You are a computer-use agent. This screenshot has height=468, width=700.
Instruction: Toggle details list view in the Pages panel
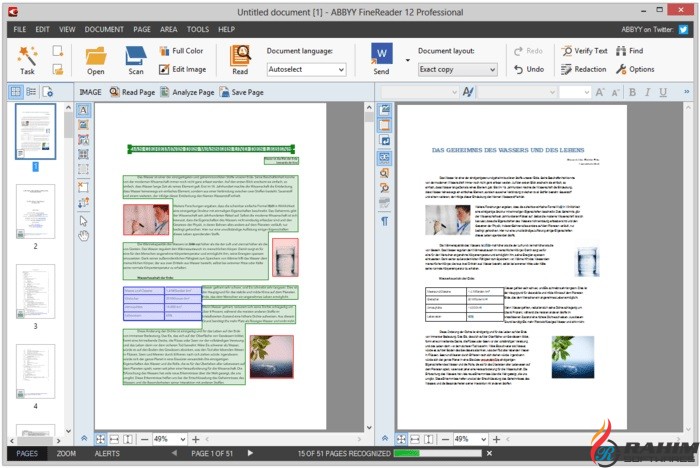tap(32, 92)
